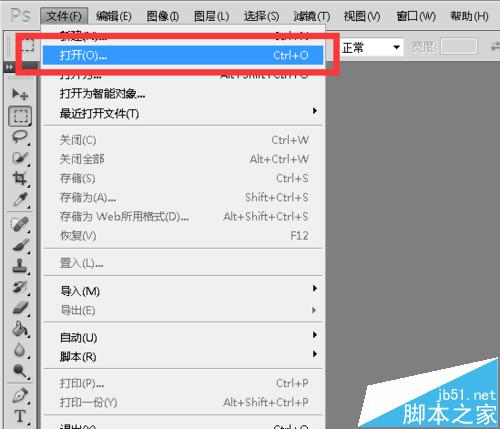Viewport: 500px width, 429px height.
Task: Open the 选择(S) menu
Action: (261, 16)
